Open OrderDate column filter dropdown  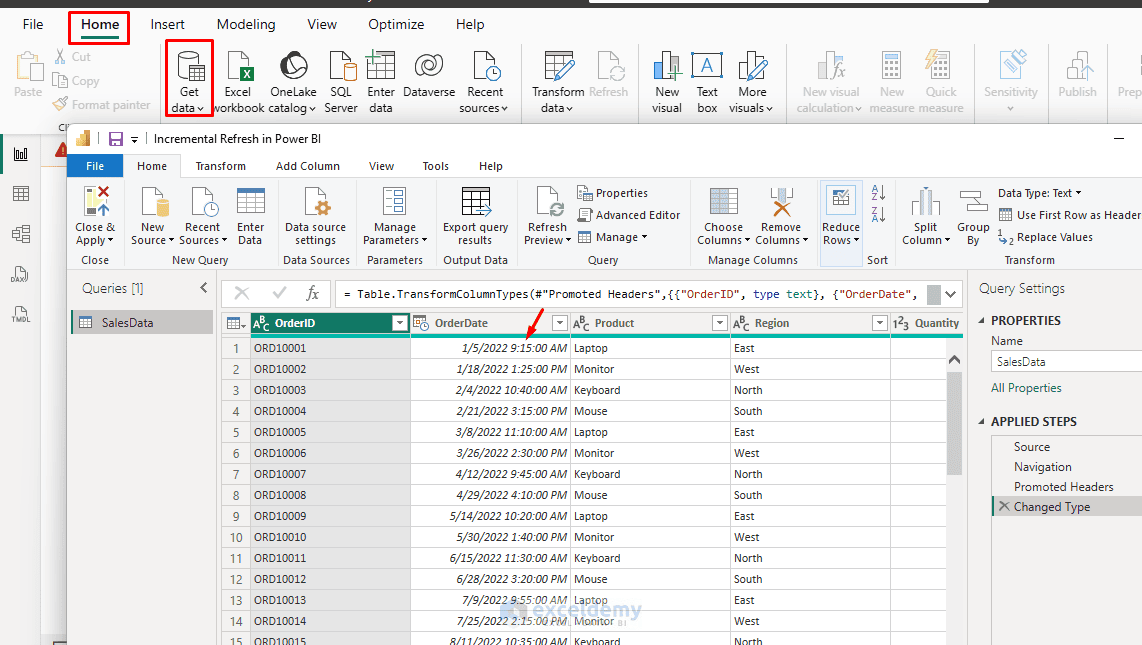coord(559,323)
